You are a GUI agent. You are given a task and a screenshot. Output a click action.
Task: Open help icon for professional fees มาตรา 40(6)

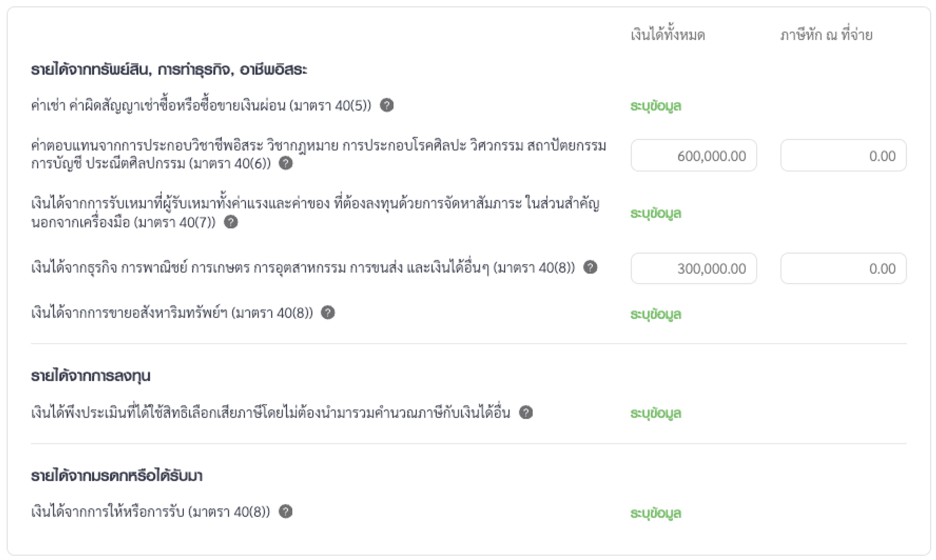click(x=286, y=163)
